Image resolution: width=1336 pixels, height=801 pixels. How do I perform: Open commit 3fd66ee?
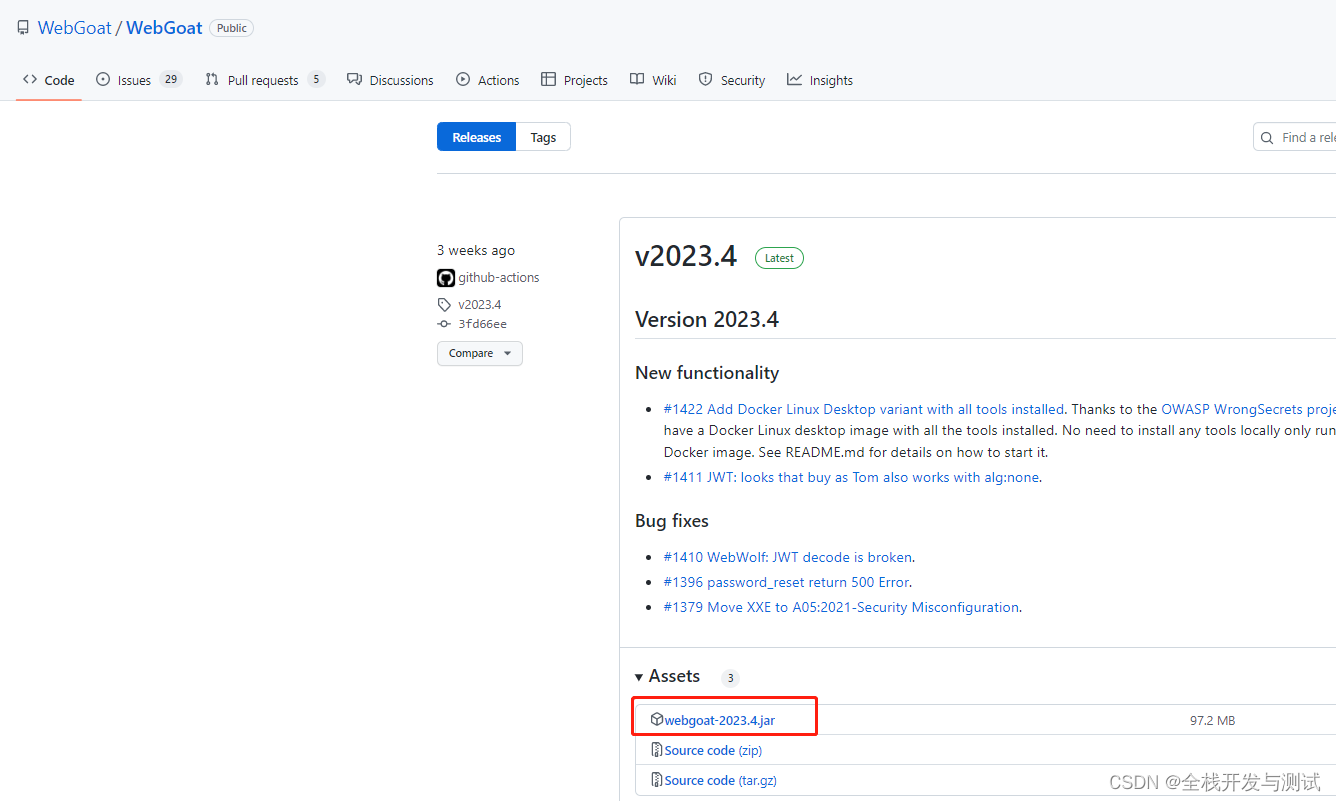(x=482, y=324)
